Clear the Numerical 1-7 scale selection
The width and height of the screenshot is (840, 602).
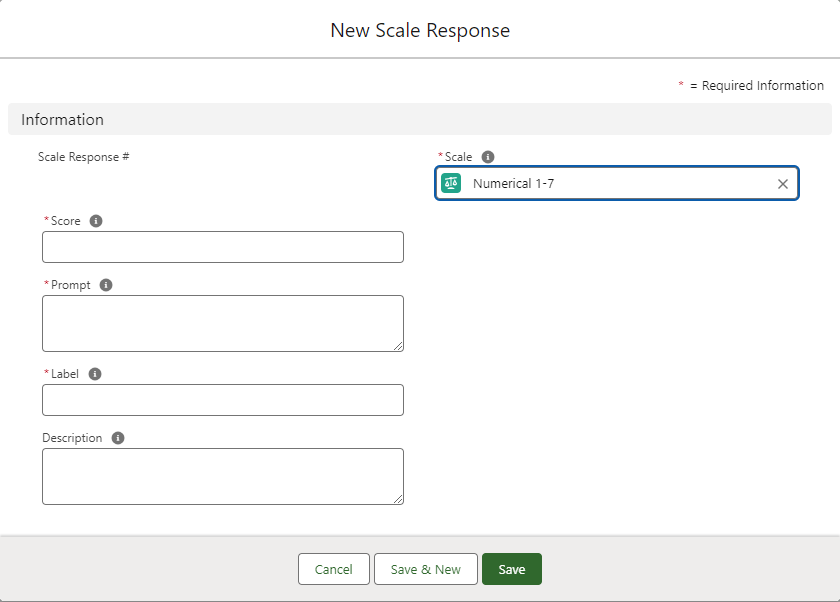[782, 184]
